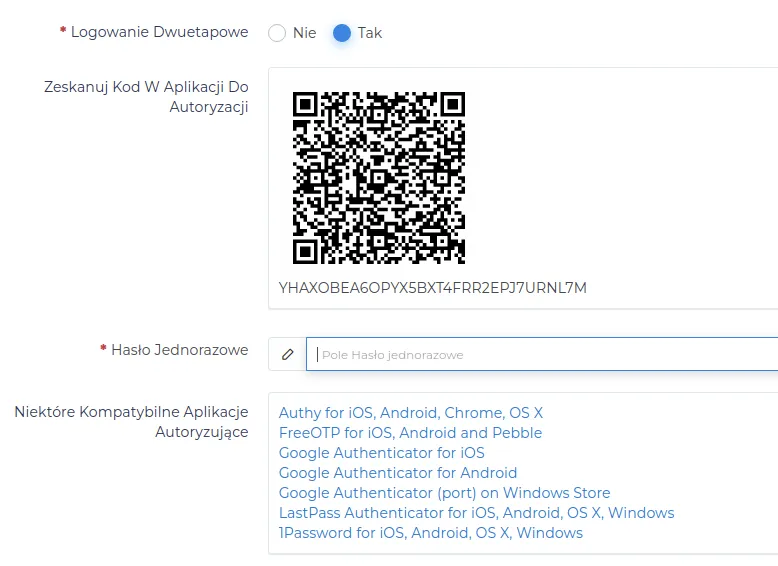Viewport: 778px width, 566px height.
Task: Select the Tak radio button
Action: [x=342, y=33]
